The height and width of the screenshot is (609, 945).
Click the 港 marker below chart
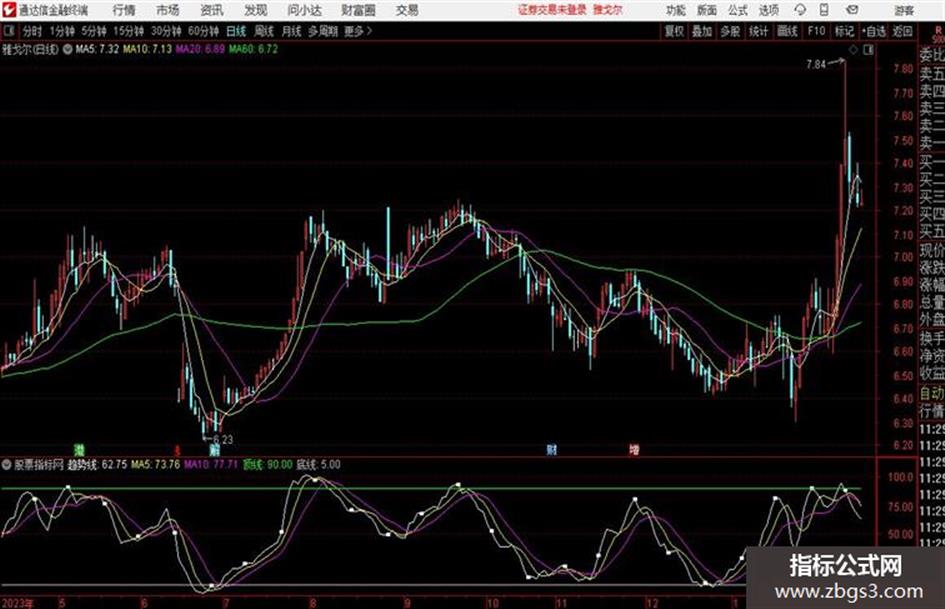tap(79, 449)
